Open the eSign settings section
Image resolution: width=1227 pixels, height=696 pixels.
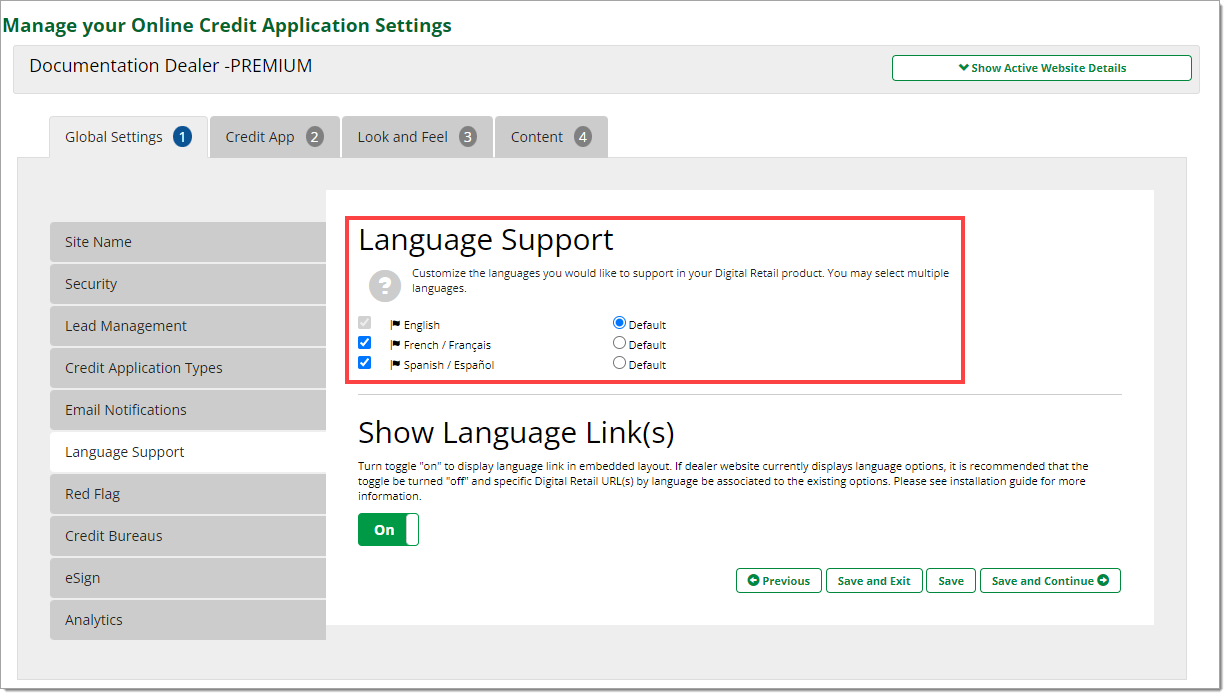click(188, 578)
